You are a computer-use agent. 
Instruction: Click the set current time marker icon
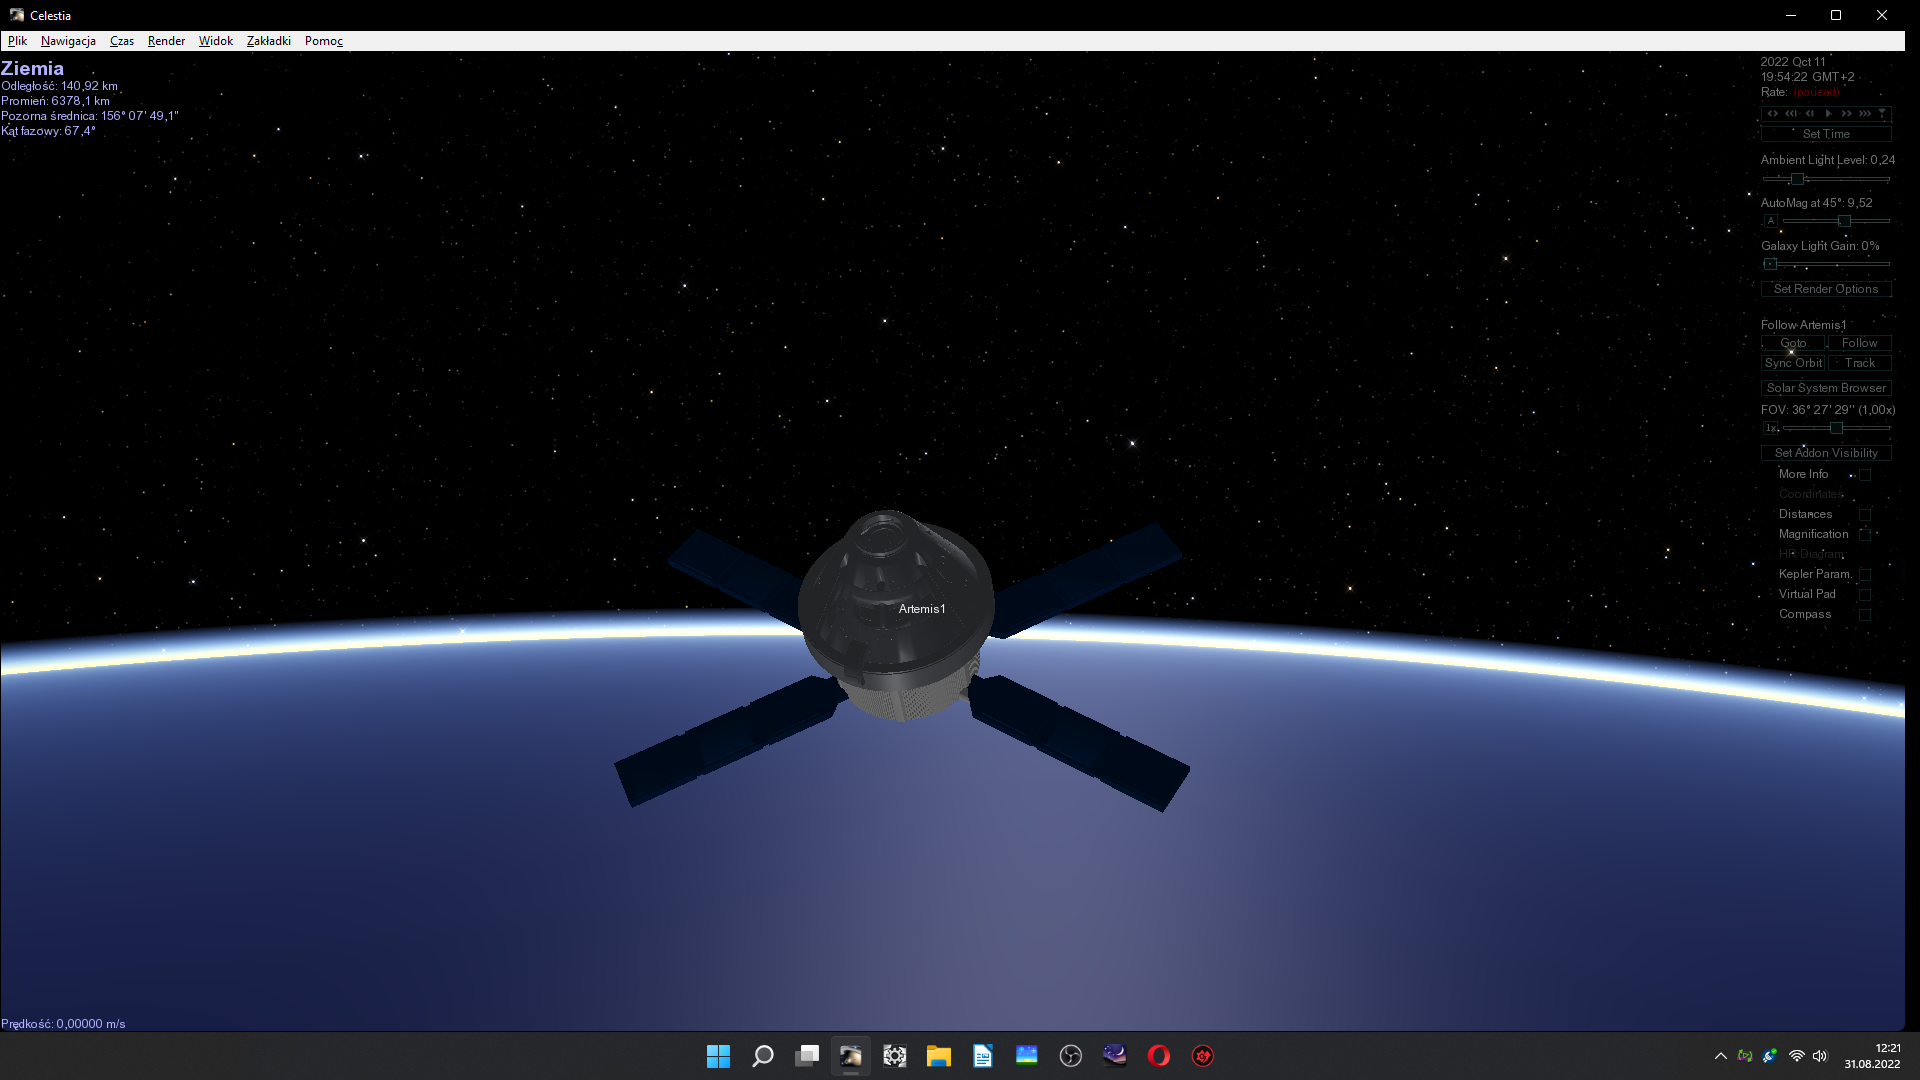pos(1882,114)
